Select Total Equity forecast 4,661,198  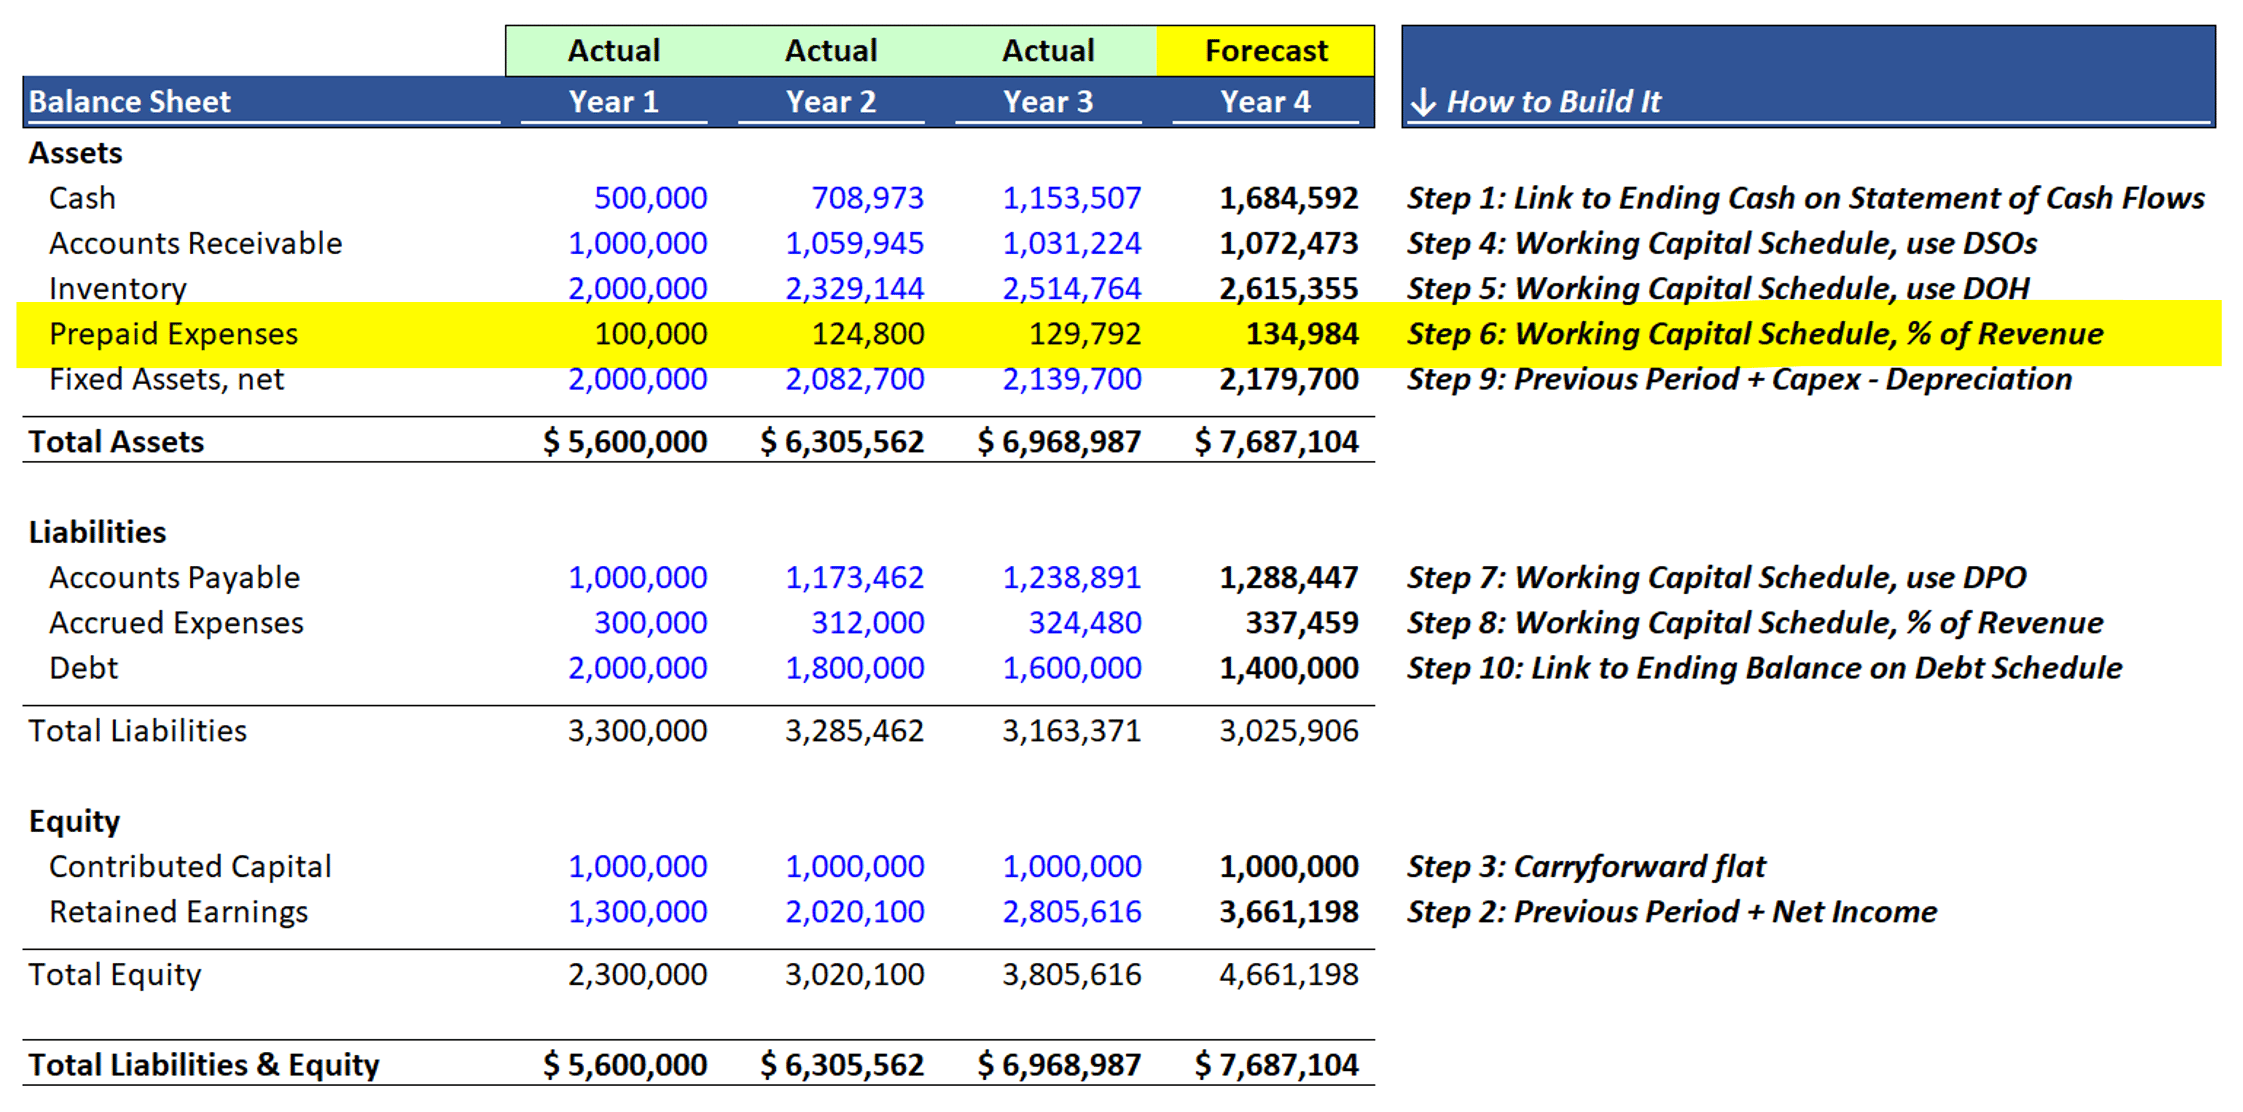tap(1288, 975)
